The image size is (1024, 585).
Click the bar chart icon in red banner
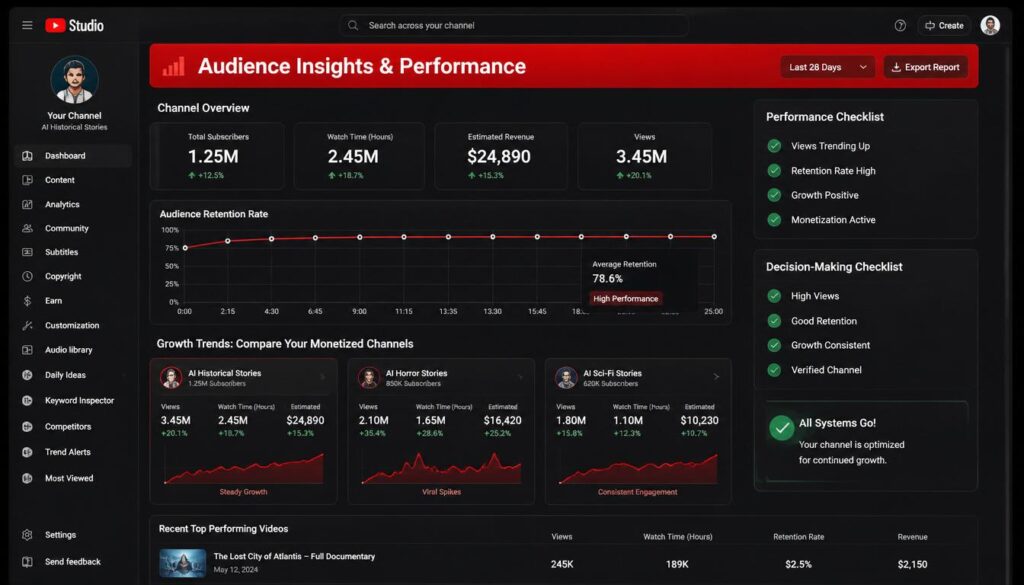pyautogui.click(x=174, y=66)
